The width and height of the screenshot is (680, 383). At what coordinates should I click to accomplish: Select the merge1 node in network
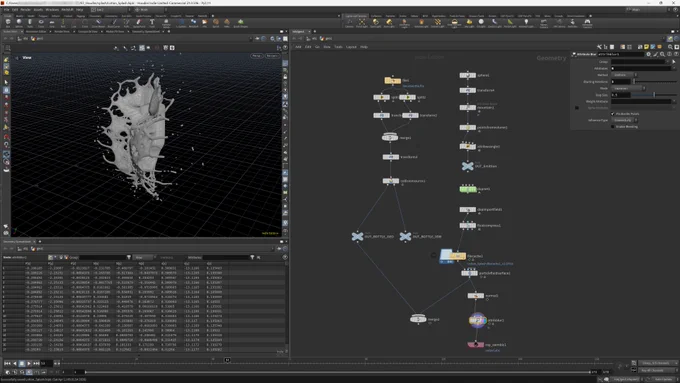click(389, 137)
